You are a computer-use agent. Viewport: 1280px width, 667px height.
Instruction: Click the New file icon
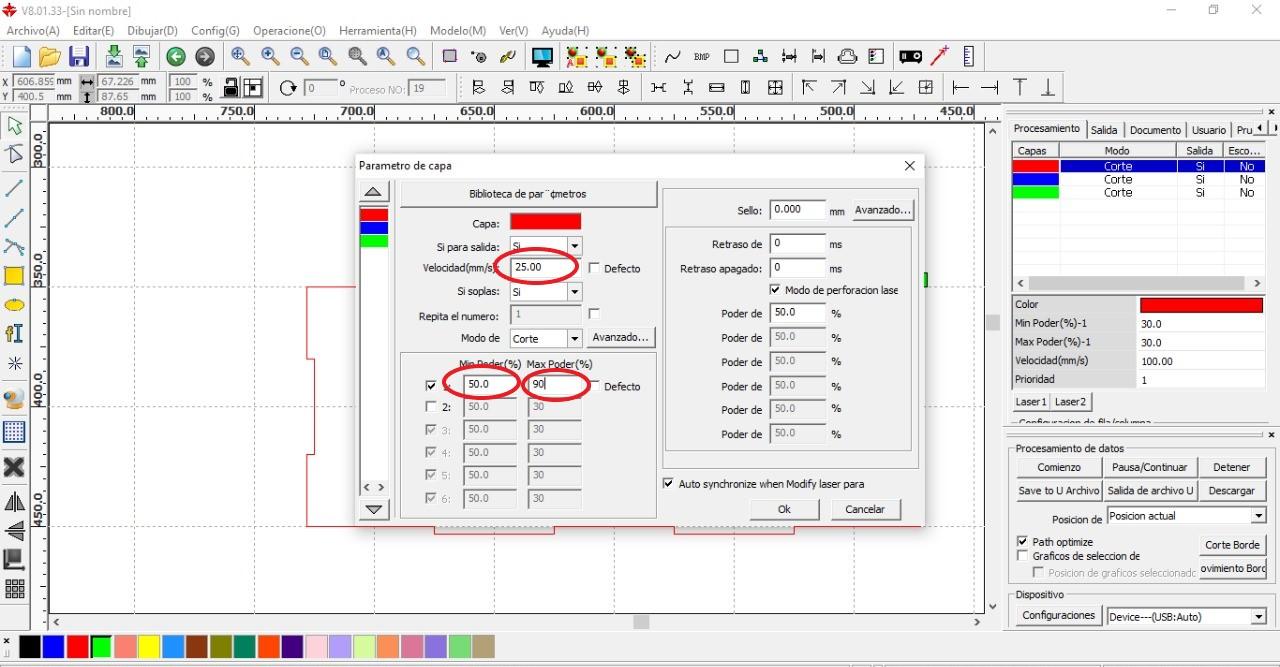[x=21, y=57]
